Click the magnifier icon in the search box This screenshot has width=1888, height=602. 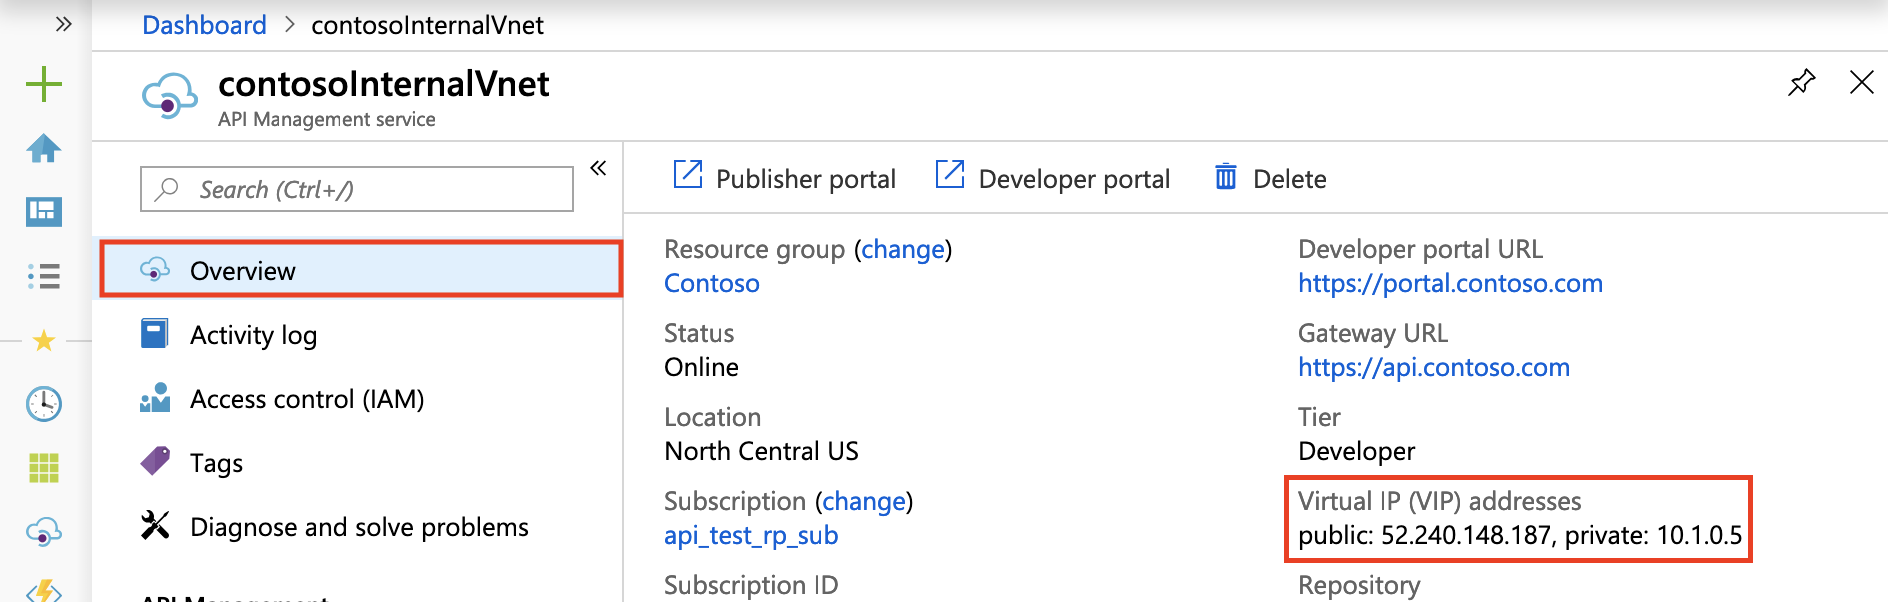pyautogui.click(x=167, y=189)
